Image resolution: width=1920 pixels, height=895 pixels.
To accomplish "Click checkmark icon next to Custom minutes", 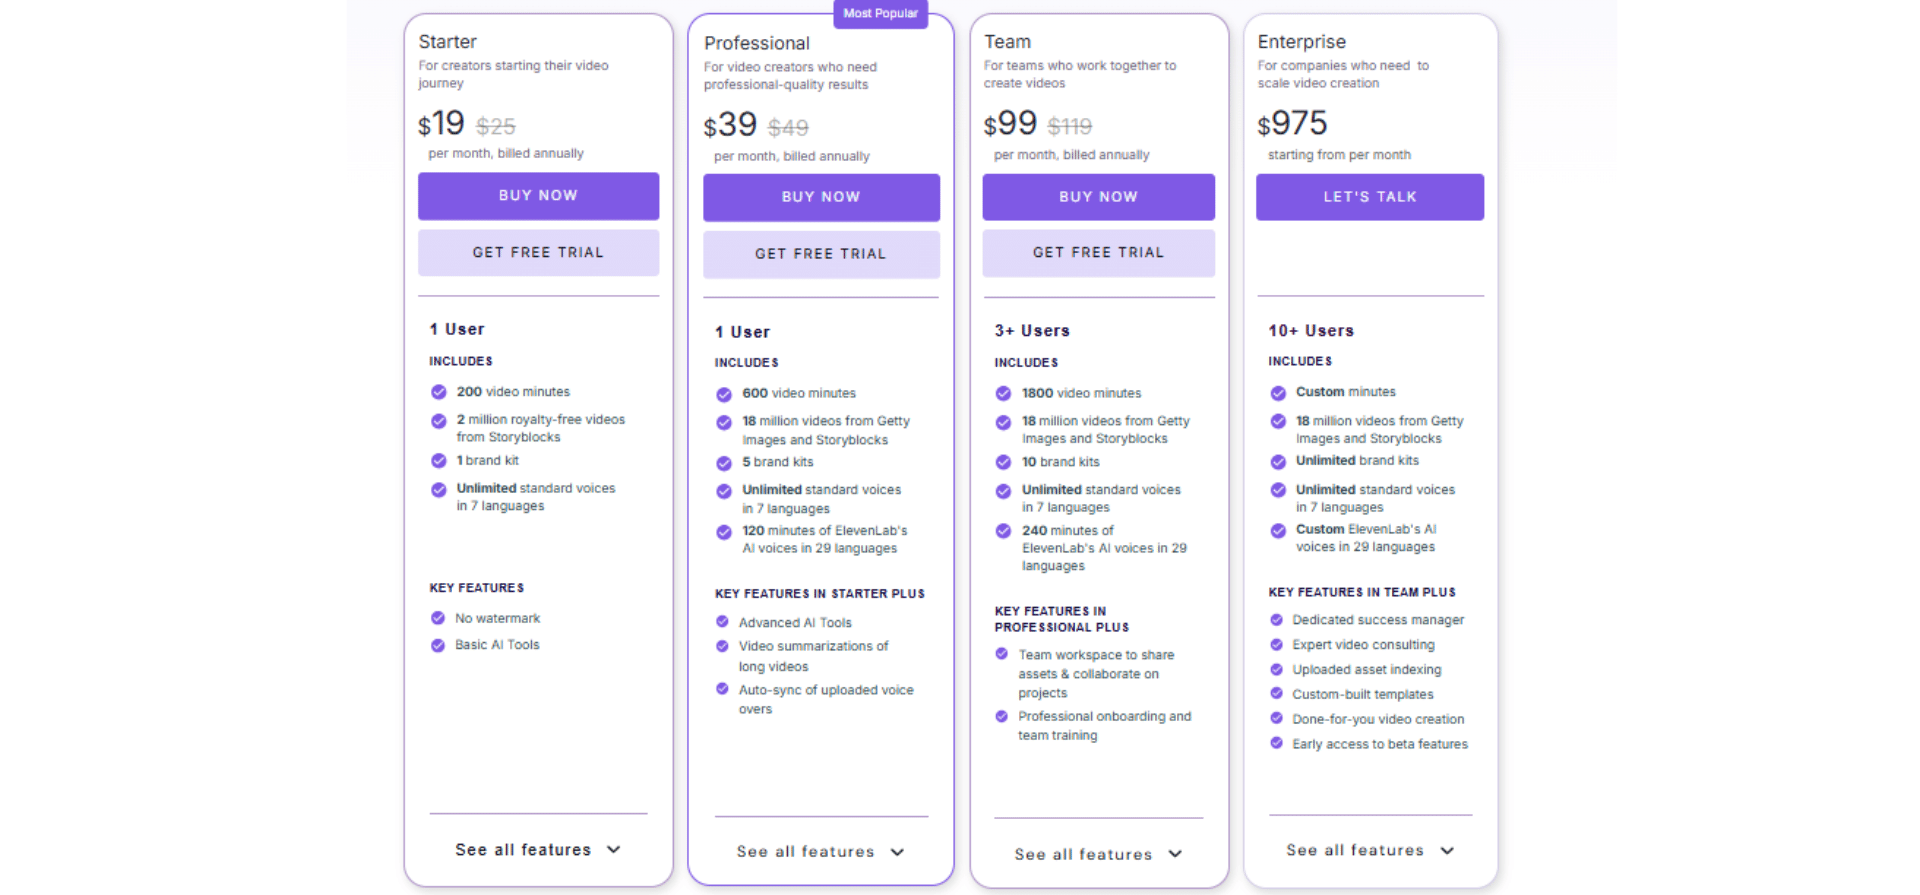I will (x=1278, y=393).
